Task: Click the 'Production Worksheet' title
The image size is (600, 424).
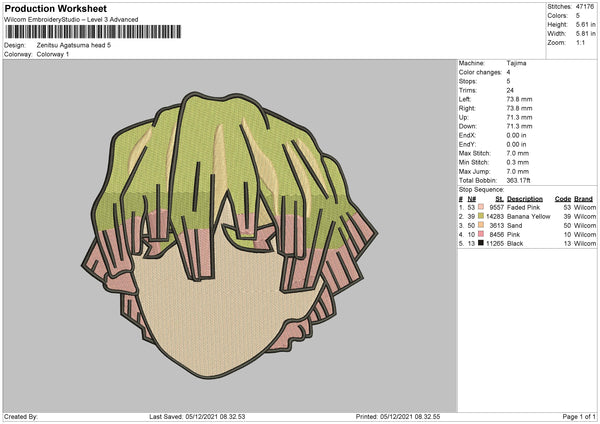Action: tap(55, 8)
